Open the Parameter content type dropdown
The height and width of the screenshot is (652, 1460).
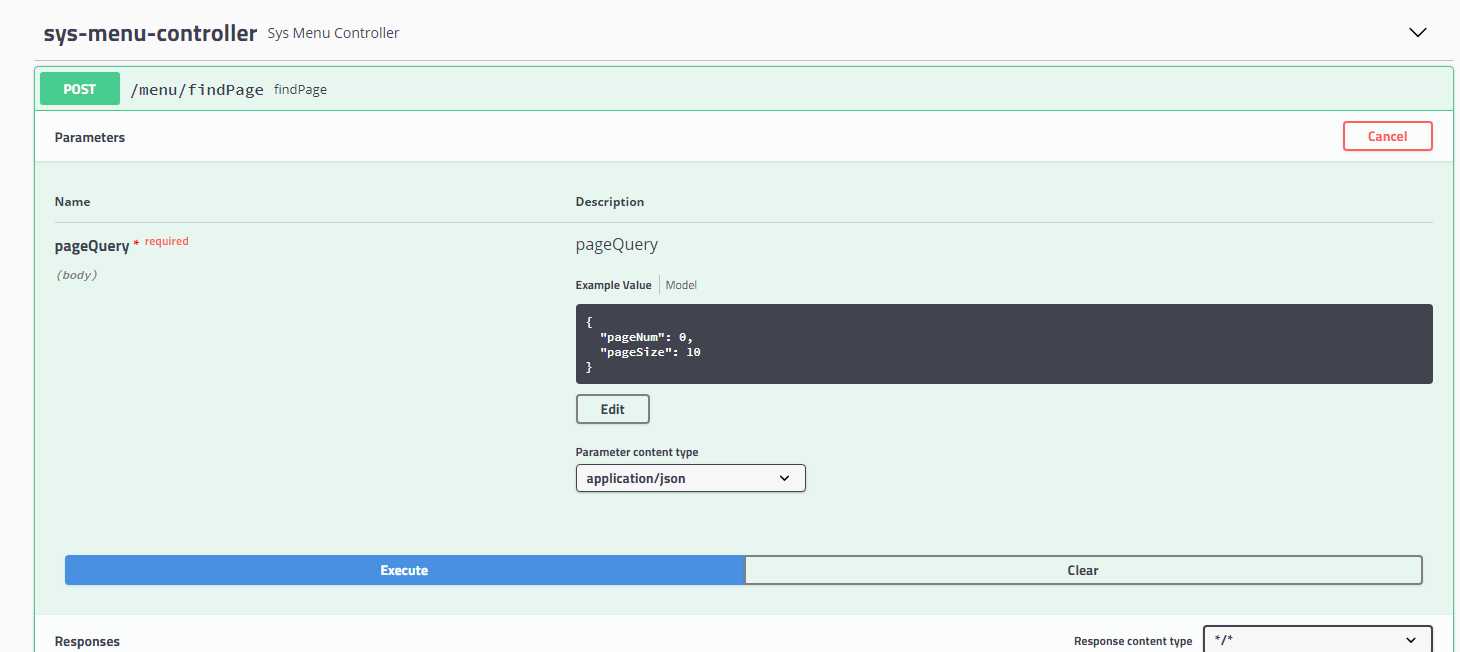point(690,478)
